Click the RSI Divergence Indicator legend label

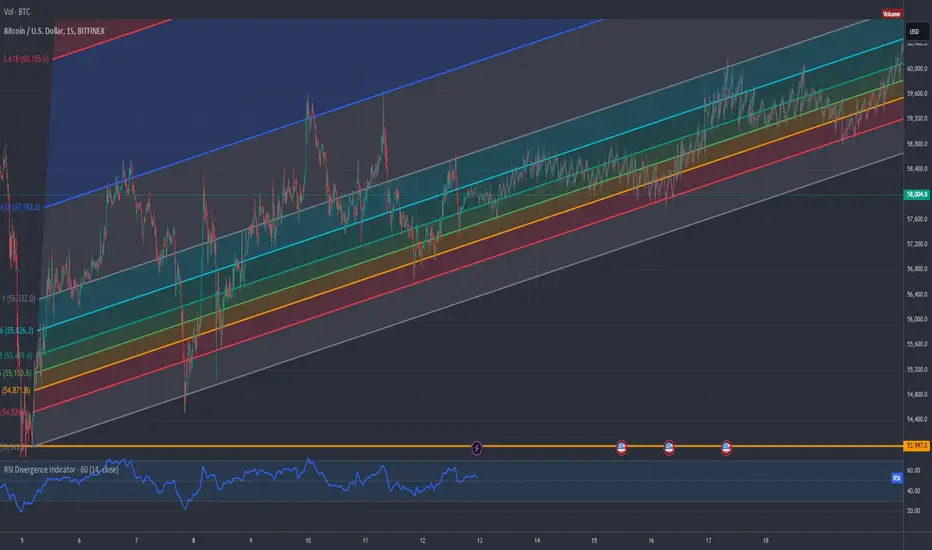[x=61, y=470]
